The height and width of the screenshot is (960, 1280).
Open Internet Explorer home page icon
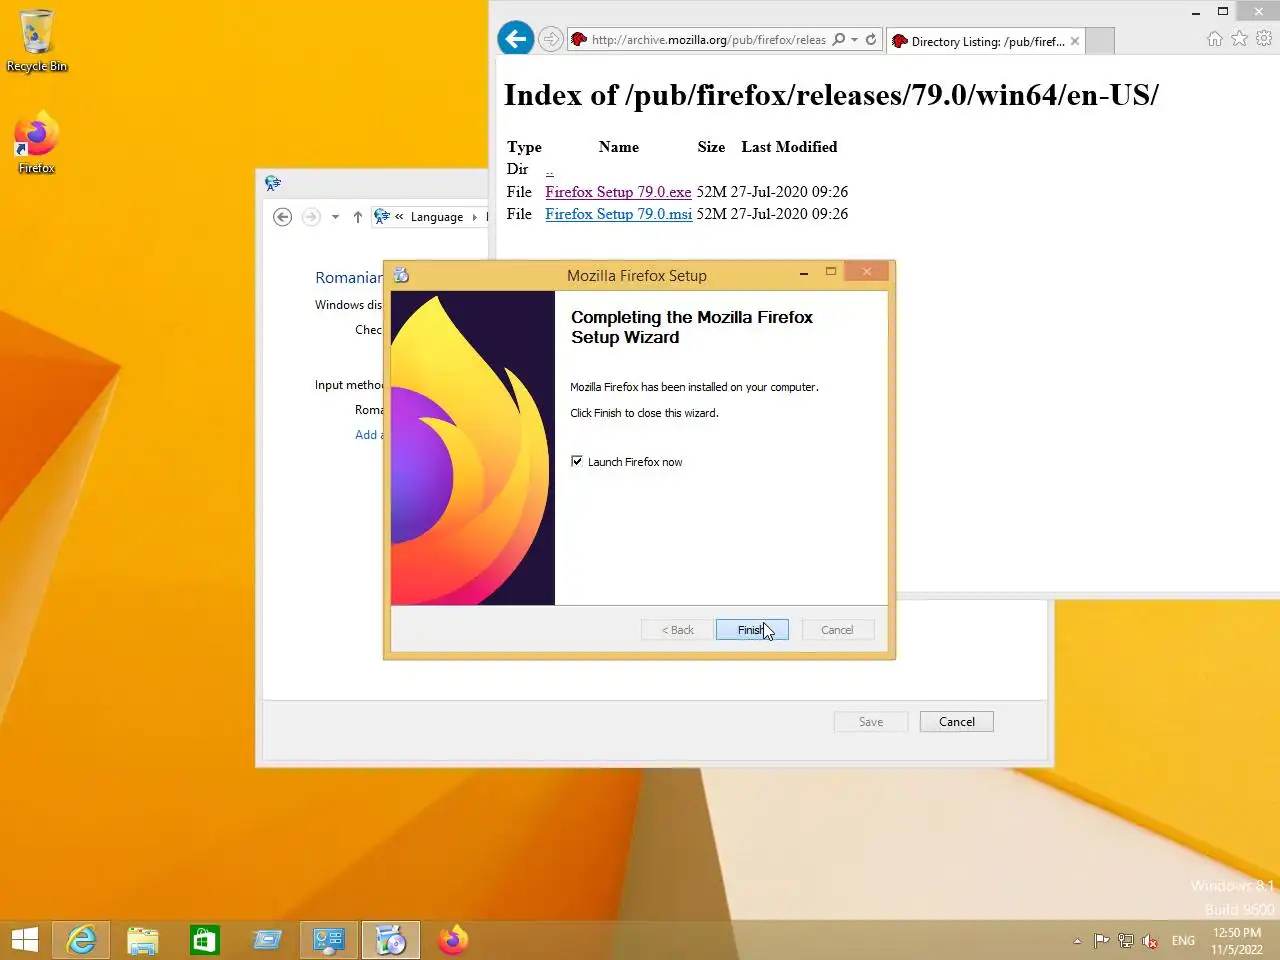1214,38
